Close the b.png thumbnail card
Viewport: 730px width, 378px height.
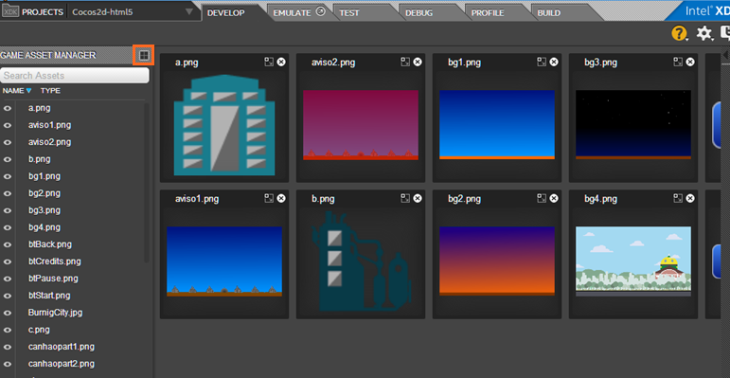(x=418, y=198)
